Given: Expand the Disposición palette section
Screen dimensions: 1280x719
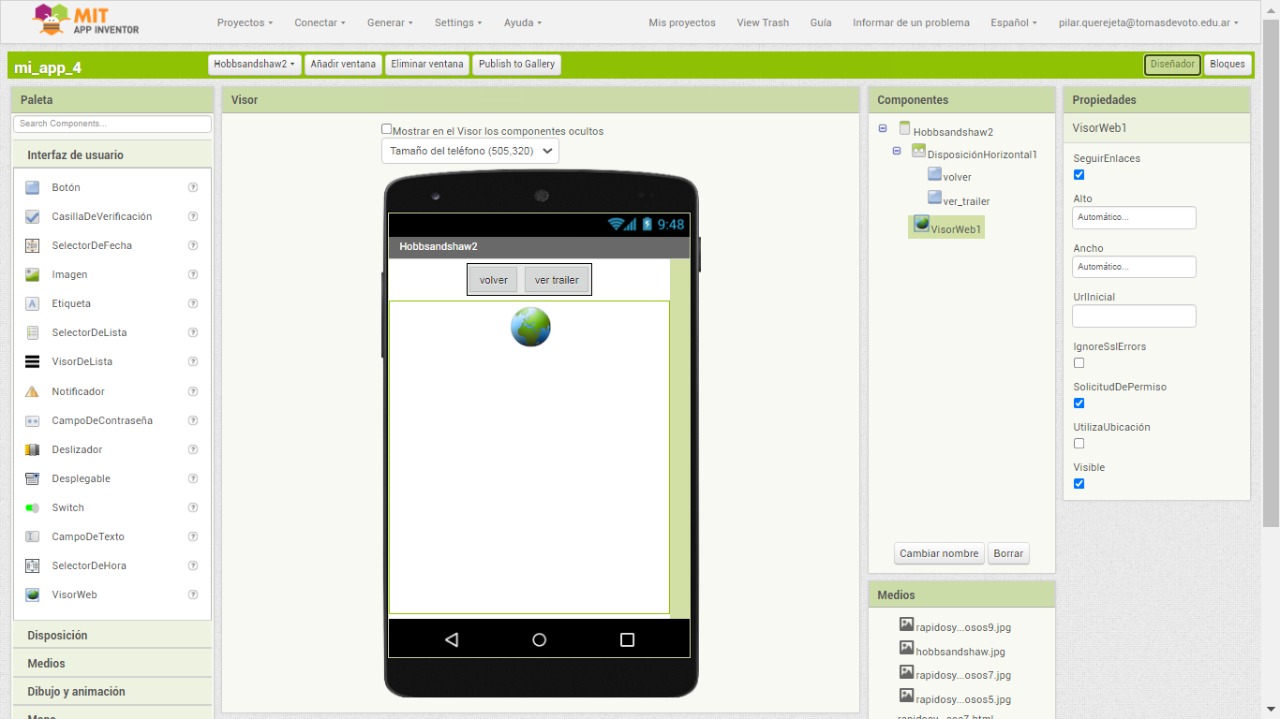Looking at the screenshot, I should [x=113, y=635].
